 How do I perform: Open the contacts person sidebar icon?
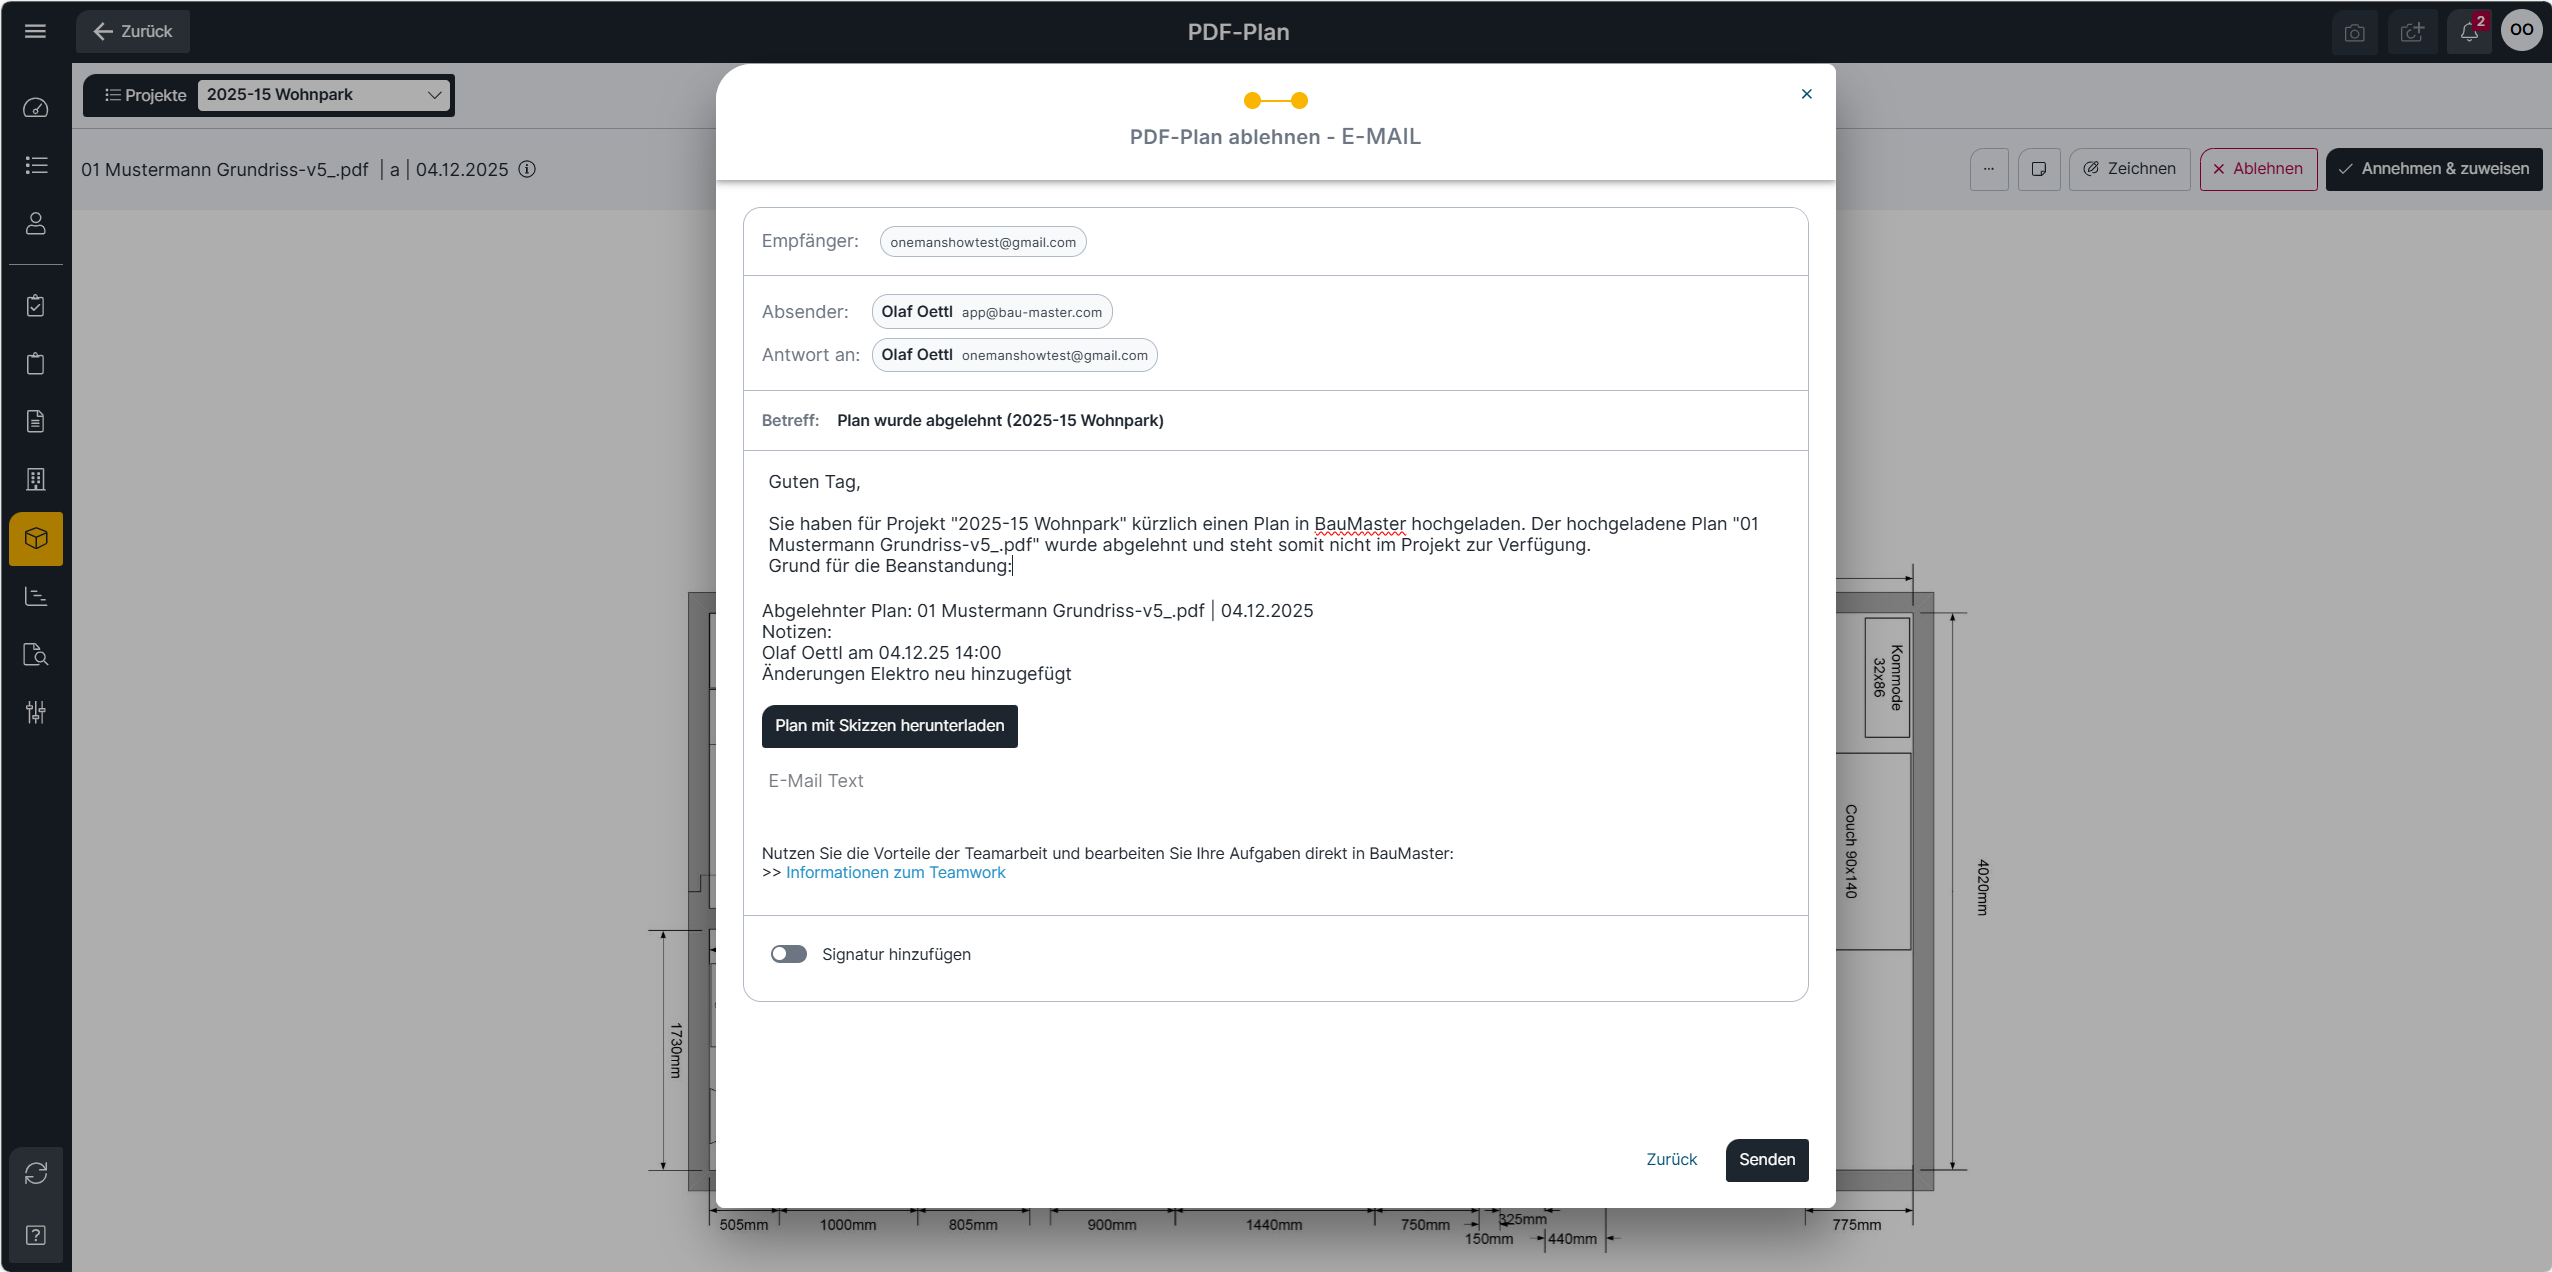(x=36, y=223)
